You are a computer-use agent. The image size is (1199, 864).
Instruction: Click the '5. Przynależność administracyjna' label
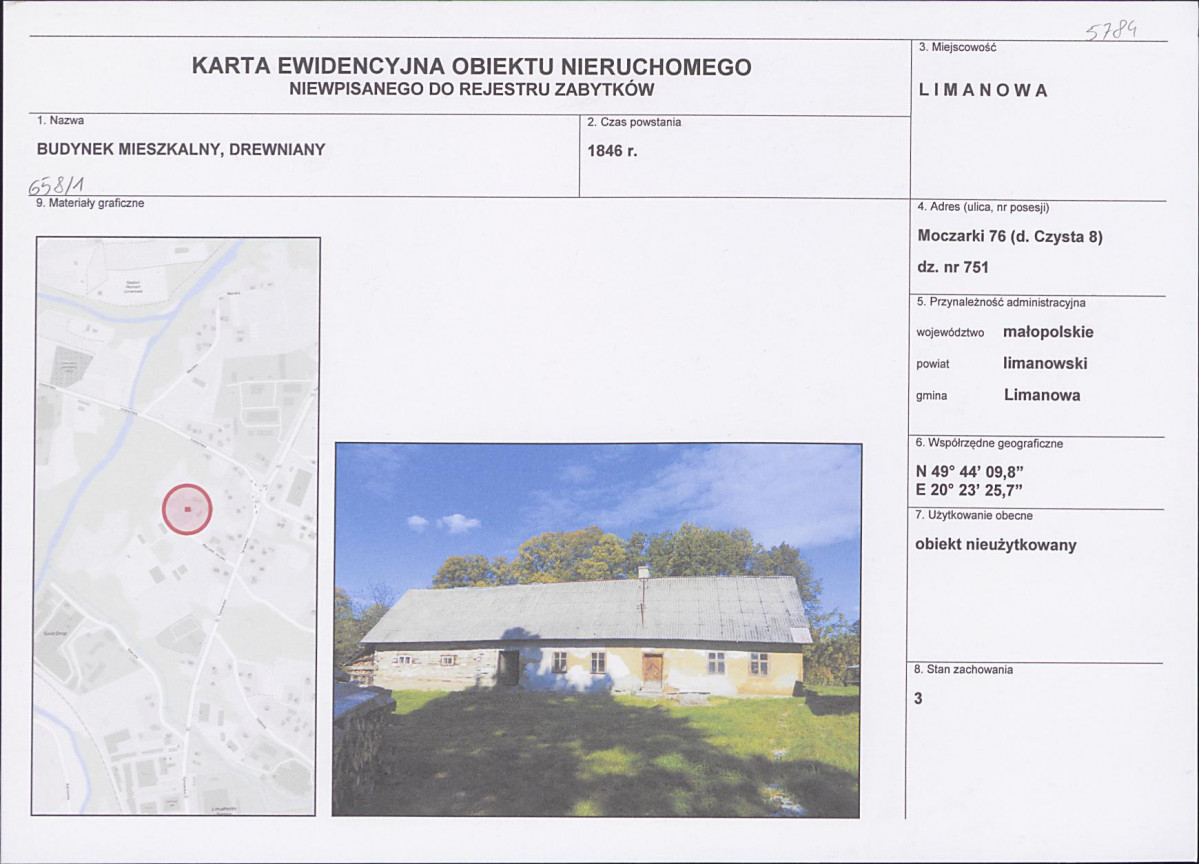1001,303
